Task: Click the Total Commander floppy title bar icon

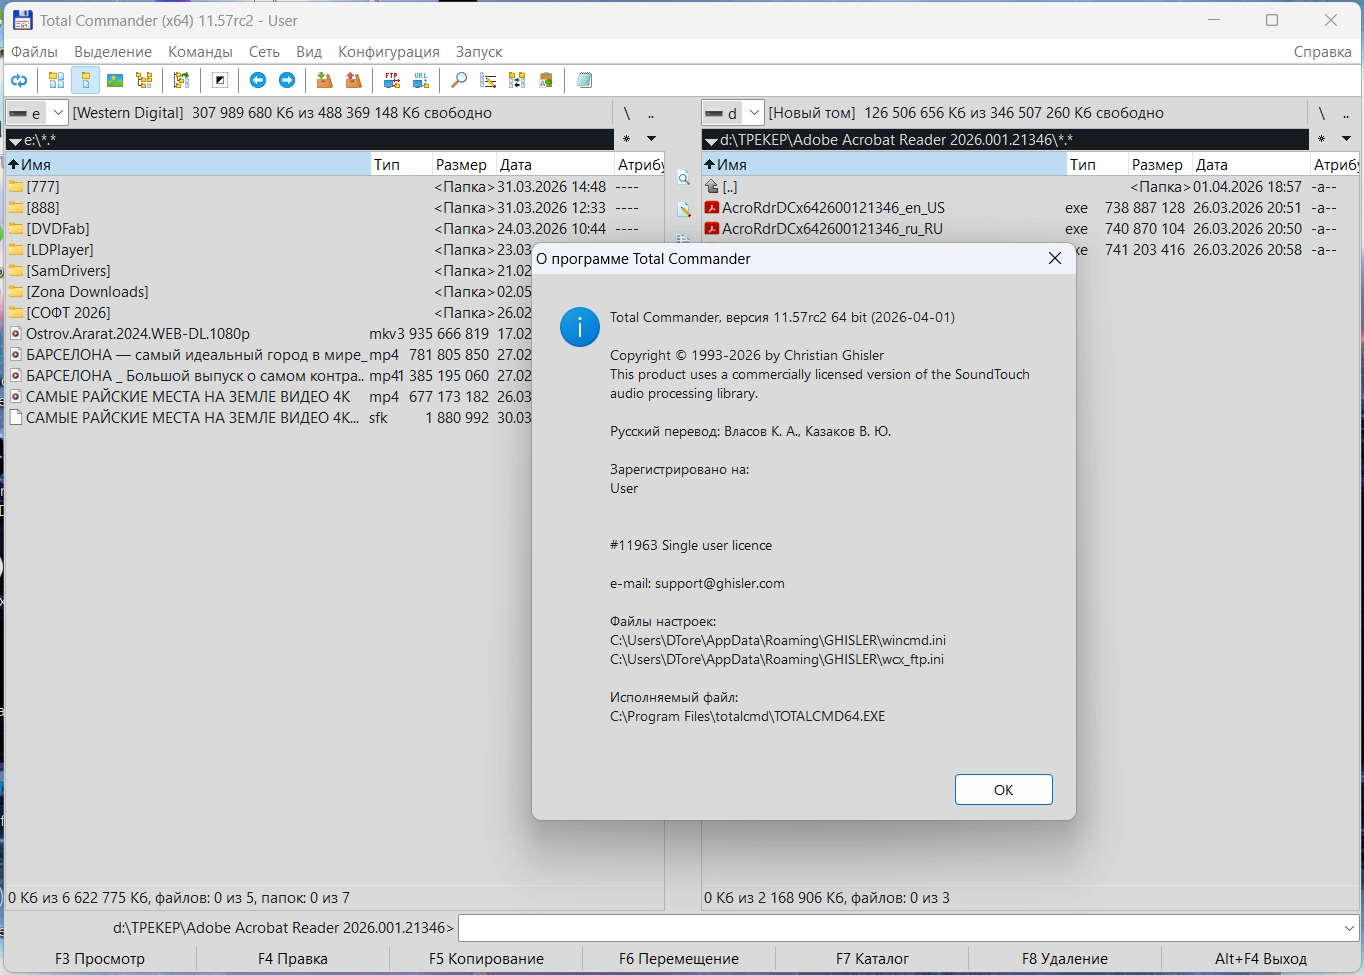Action: [22, 20]
